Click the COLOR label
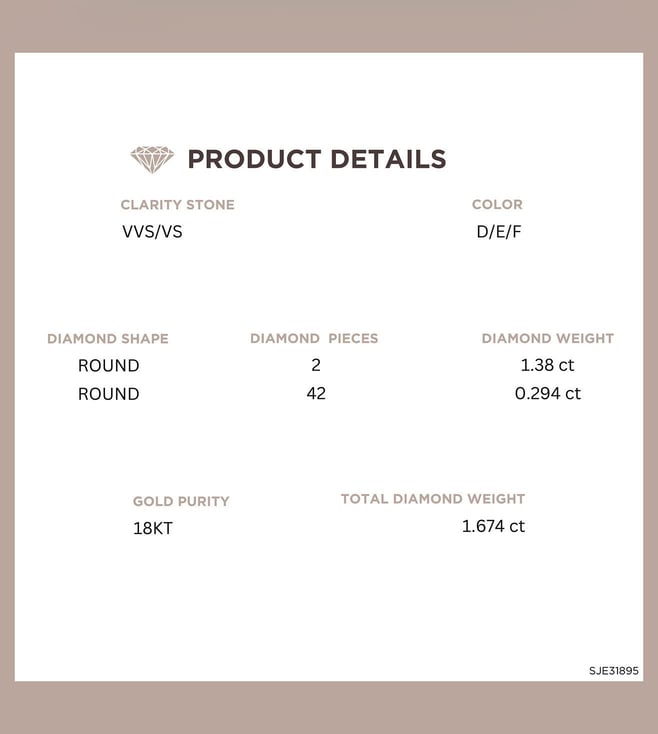 point(497,204)
